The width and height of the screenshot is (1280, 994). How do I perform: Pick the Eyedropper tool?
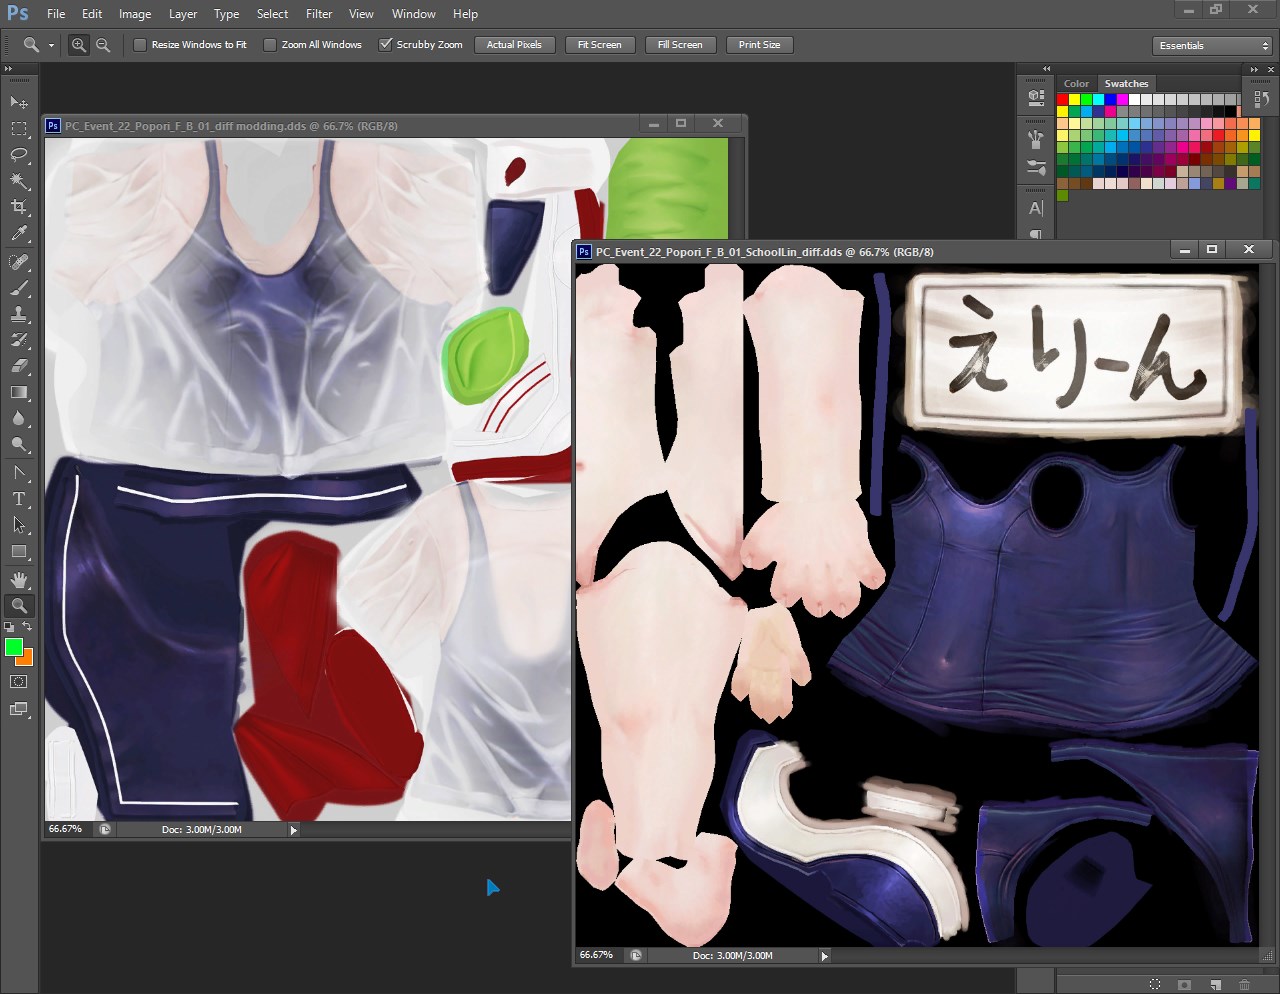(19, 234)
